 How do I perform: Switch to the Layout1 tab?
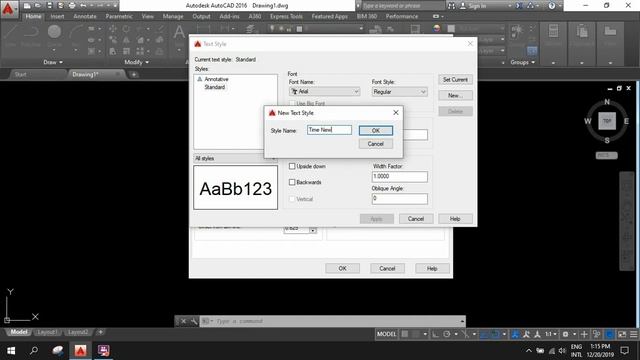point(47,332)
